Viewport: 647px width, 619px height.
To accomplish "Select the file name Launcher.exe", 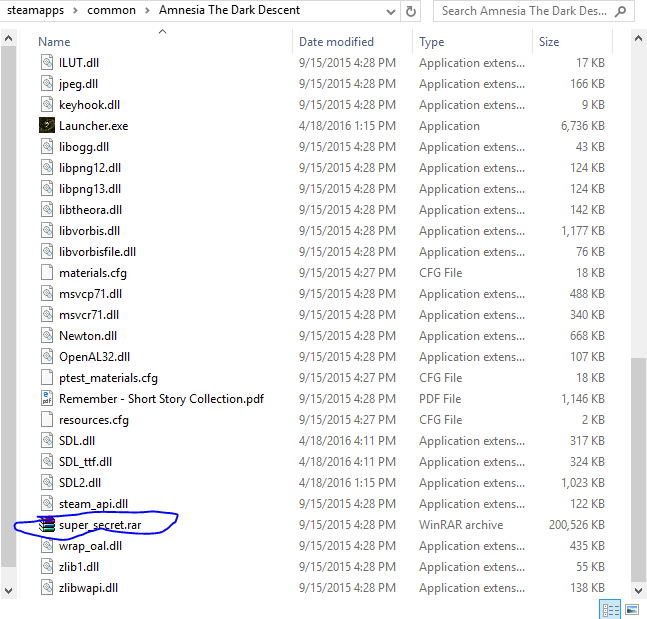I will point(94,126).
